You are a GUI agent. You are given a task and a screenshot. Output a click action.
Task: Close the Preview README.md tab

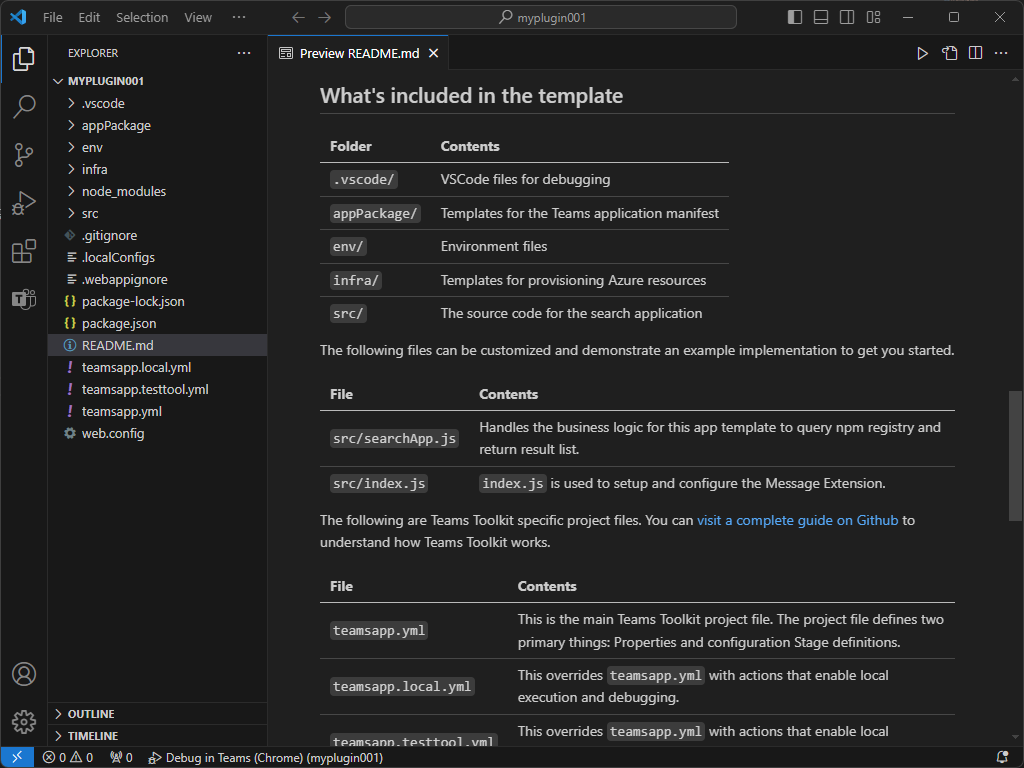pyautogui.click(x=434, y=54)
